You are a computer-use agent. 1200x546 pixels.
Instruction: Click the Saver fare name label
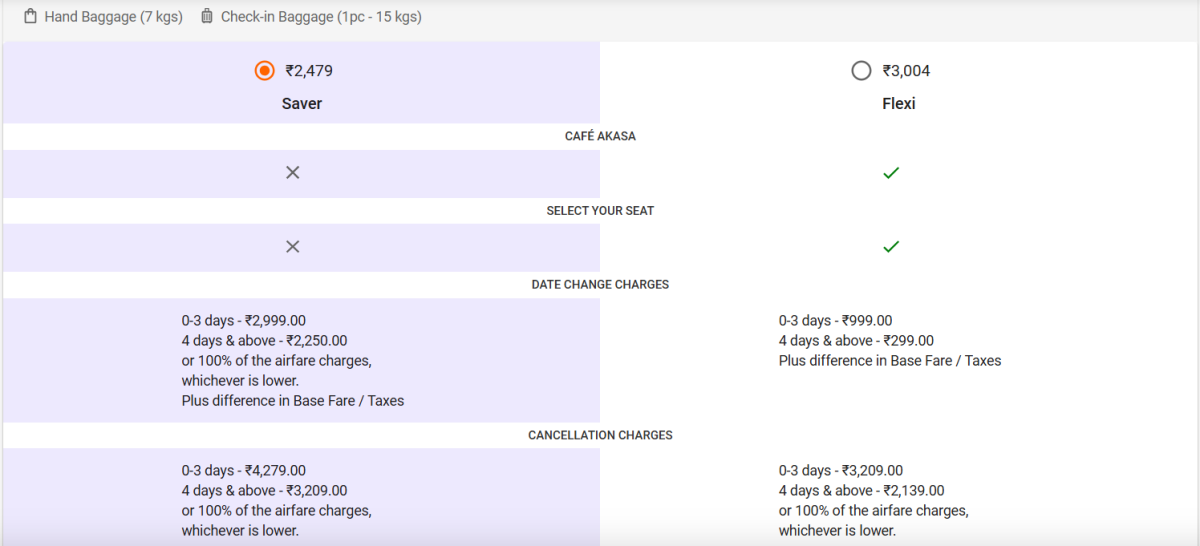coord(302,104)
